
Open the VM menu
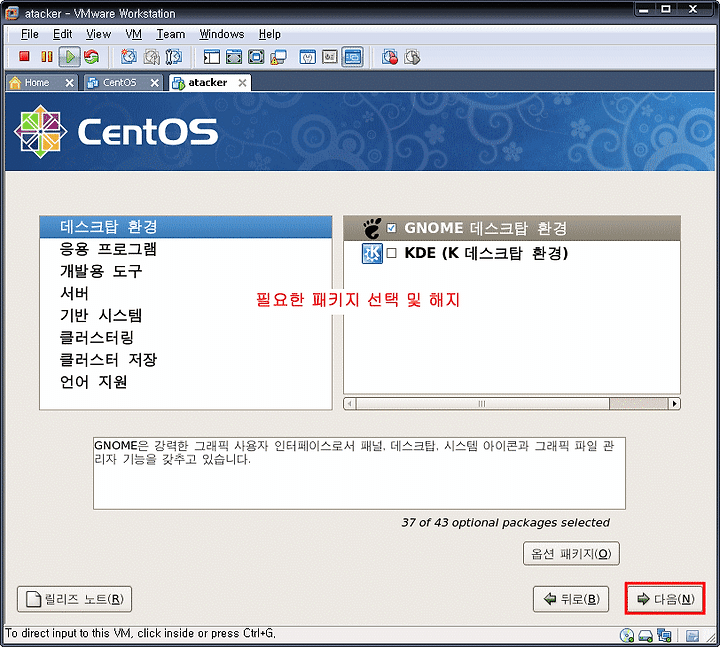pos(133,34)
